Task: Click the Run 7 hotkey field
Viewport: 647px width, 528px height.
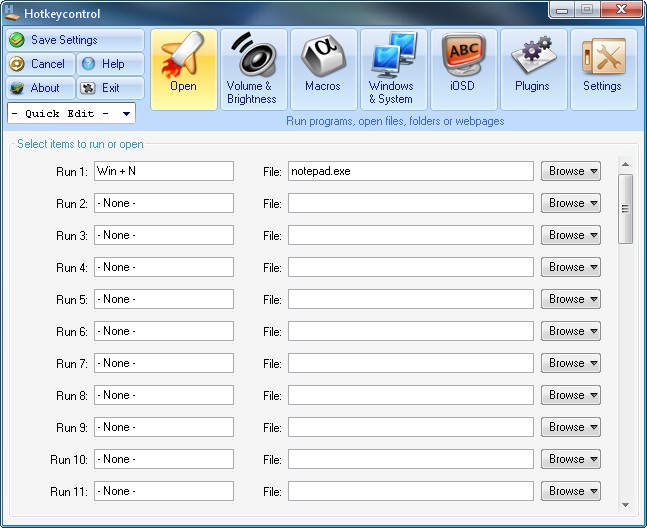Action: 163,363
